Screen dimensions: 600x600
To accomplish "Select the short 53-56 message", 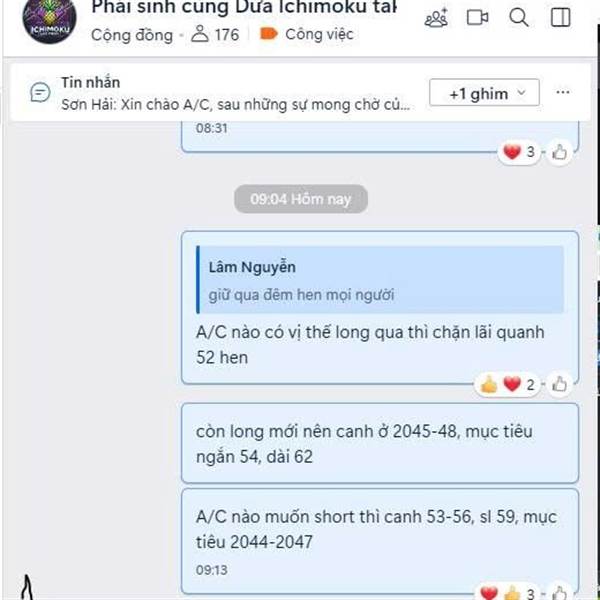I will coord(380,541).
